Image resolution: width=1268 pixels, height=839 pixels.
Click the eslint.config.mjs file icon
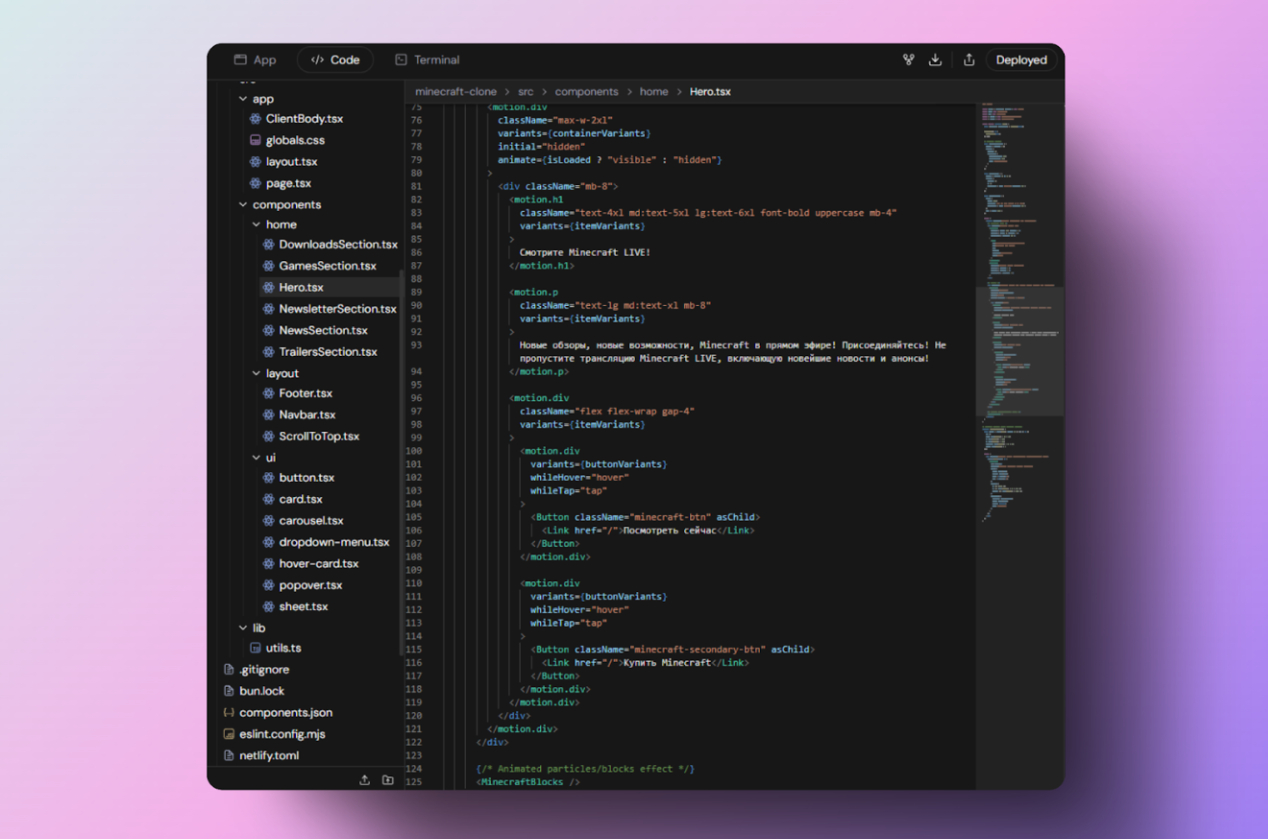click(229, 734)
